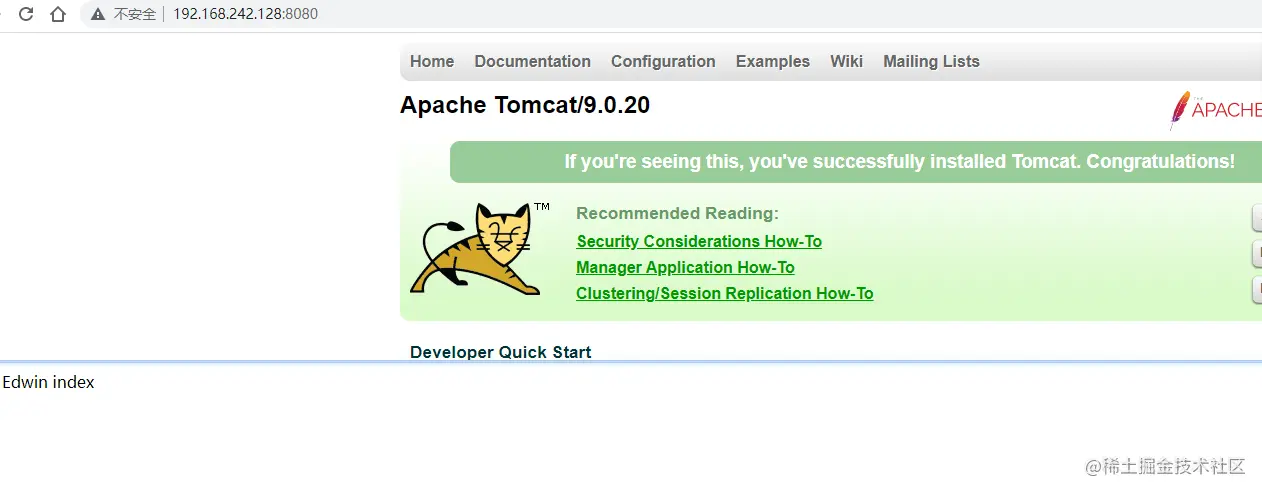Select the address bar URL 192.168.242.128:8080
The width and height of the screenshot is (1262, 493).
tap(246, 14)
